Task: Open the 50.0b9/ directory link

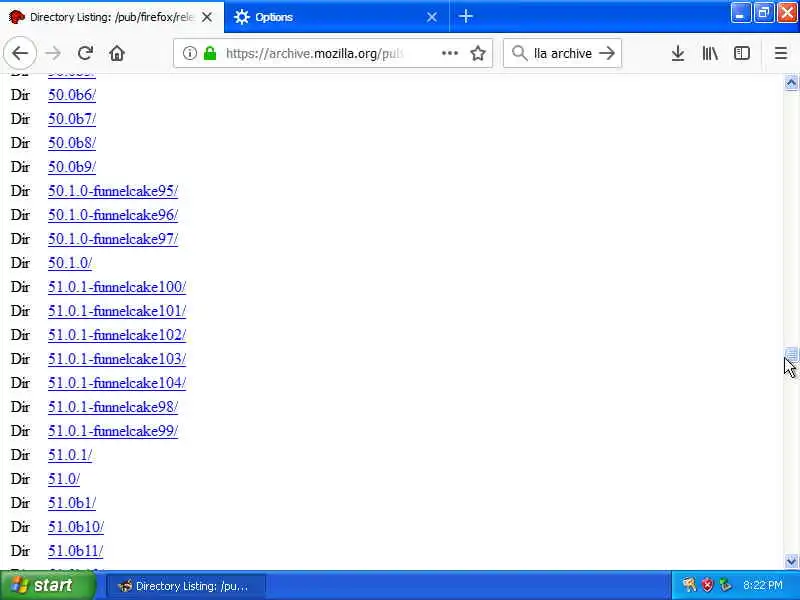Action: [72, 167]
